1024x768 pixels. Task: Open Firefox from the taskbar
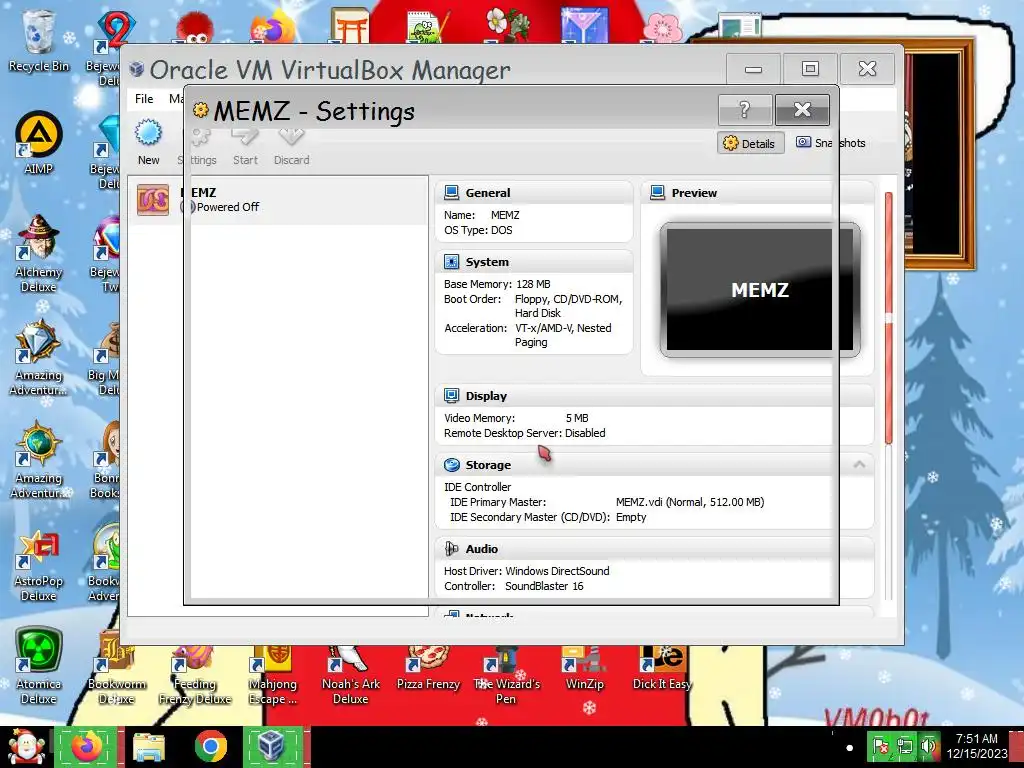point(87,747)
